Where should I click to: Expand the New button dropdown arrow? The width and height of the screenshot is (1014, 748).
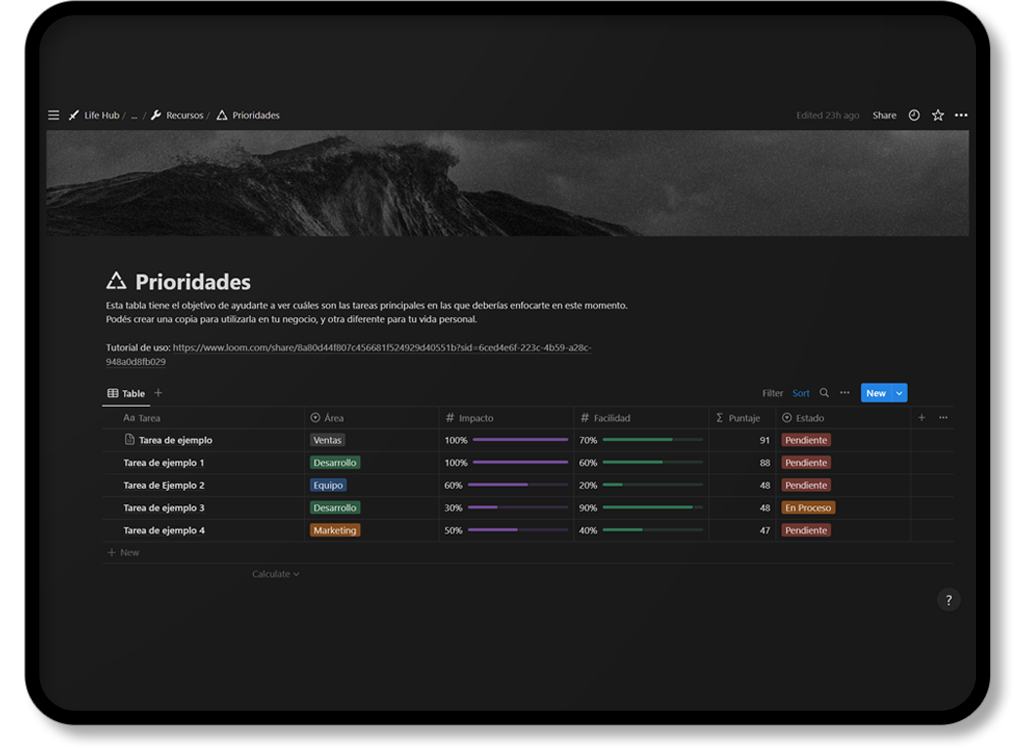899,393
